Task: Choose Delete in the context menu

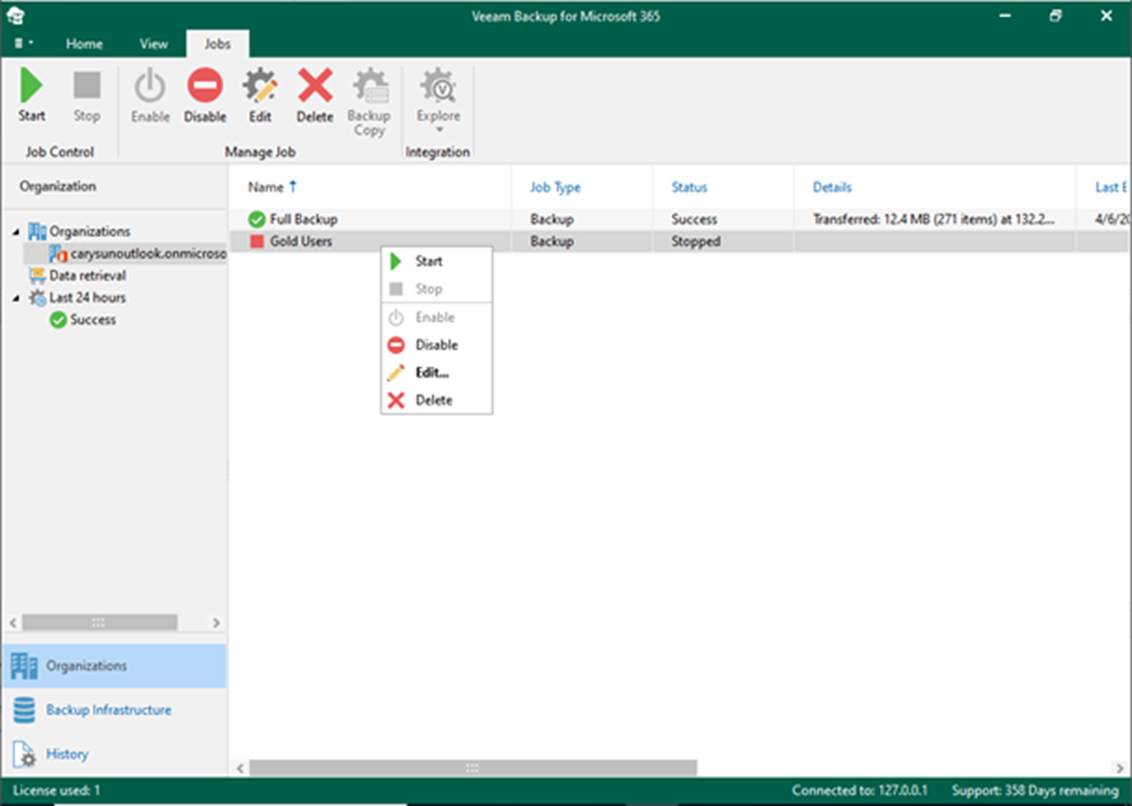Action: pyautogui.click(x=436, y=400)
